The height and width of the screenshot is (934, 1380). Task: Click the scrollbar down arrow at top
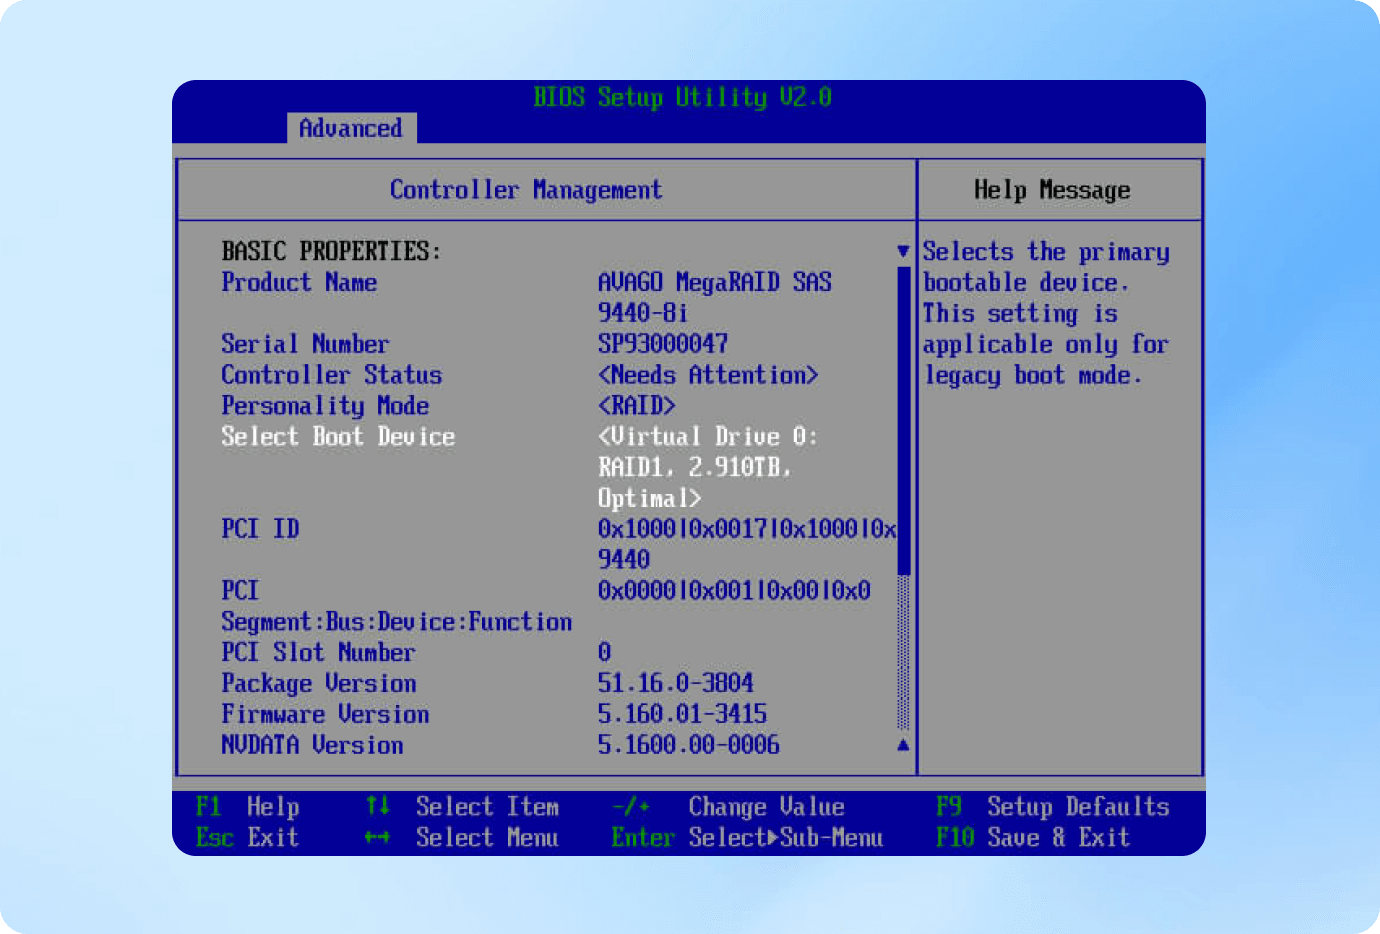click(x=903, y=251)
